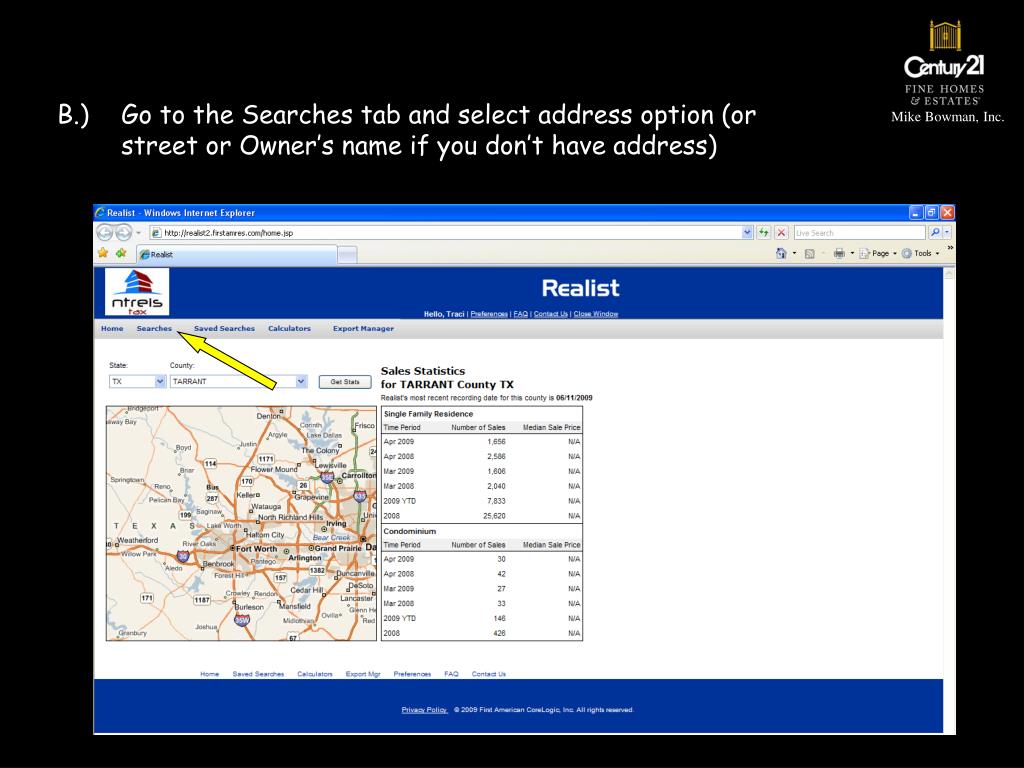Click the 2009 YTD sales value 7,833
This screenshot has width=1024, height=768.
(496, 501)
